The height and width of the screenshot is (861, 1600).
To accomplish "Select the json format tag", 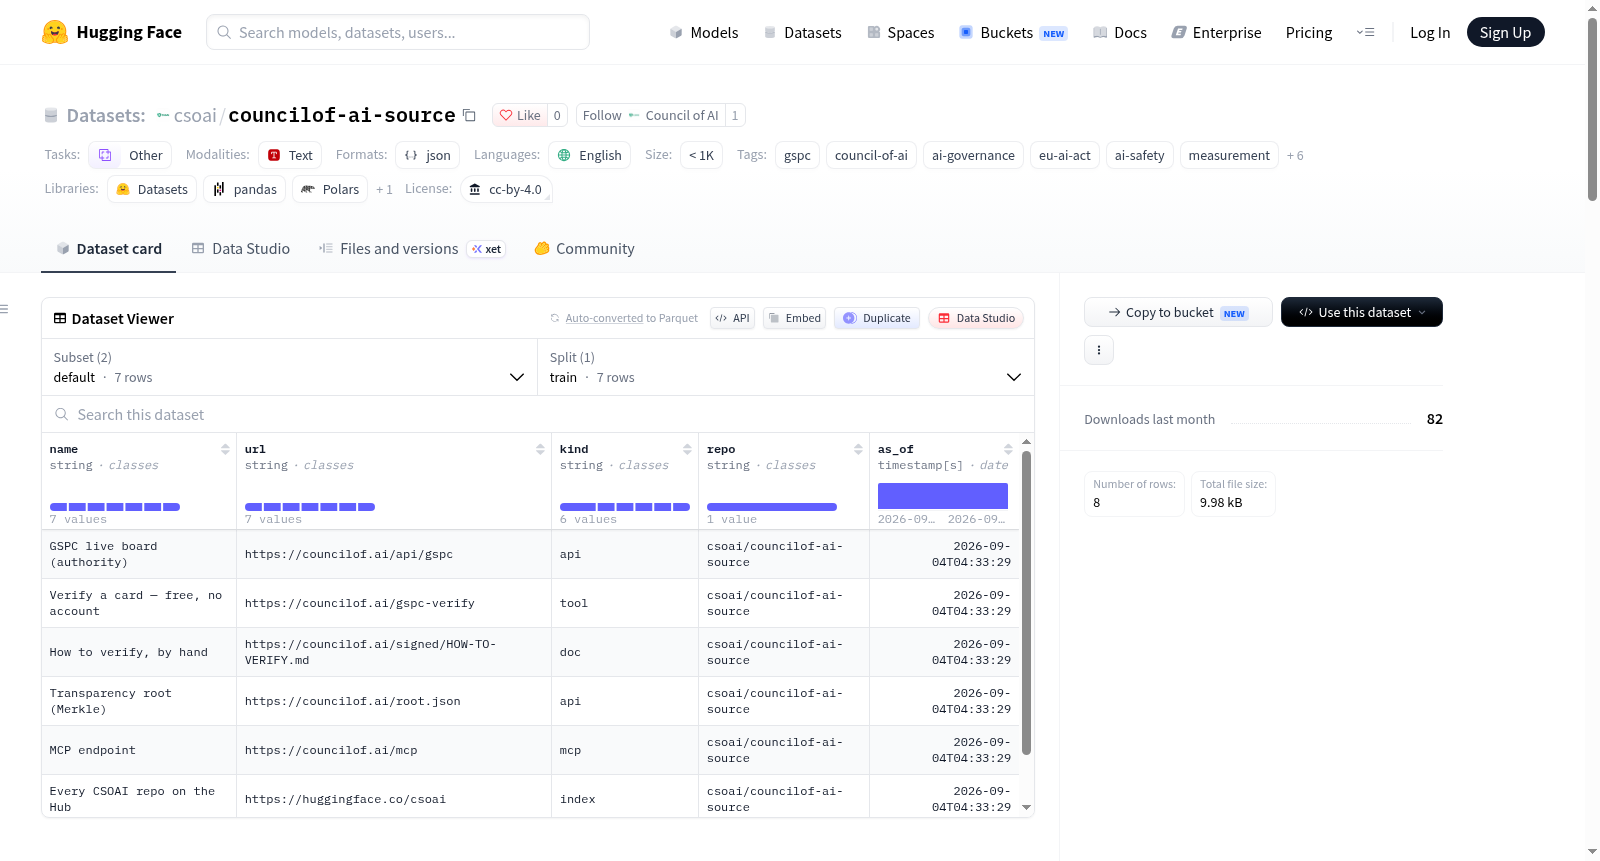I will 427,155.
